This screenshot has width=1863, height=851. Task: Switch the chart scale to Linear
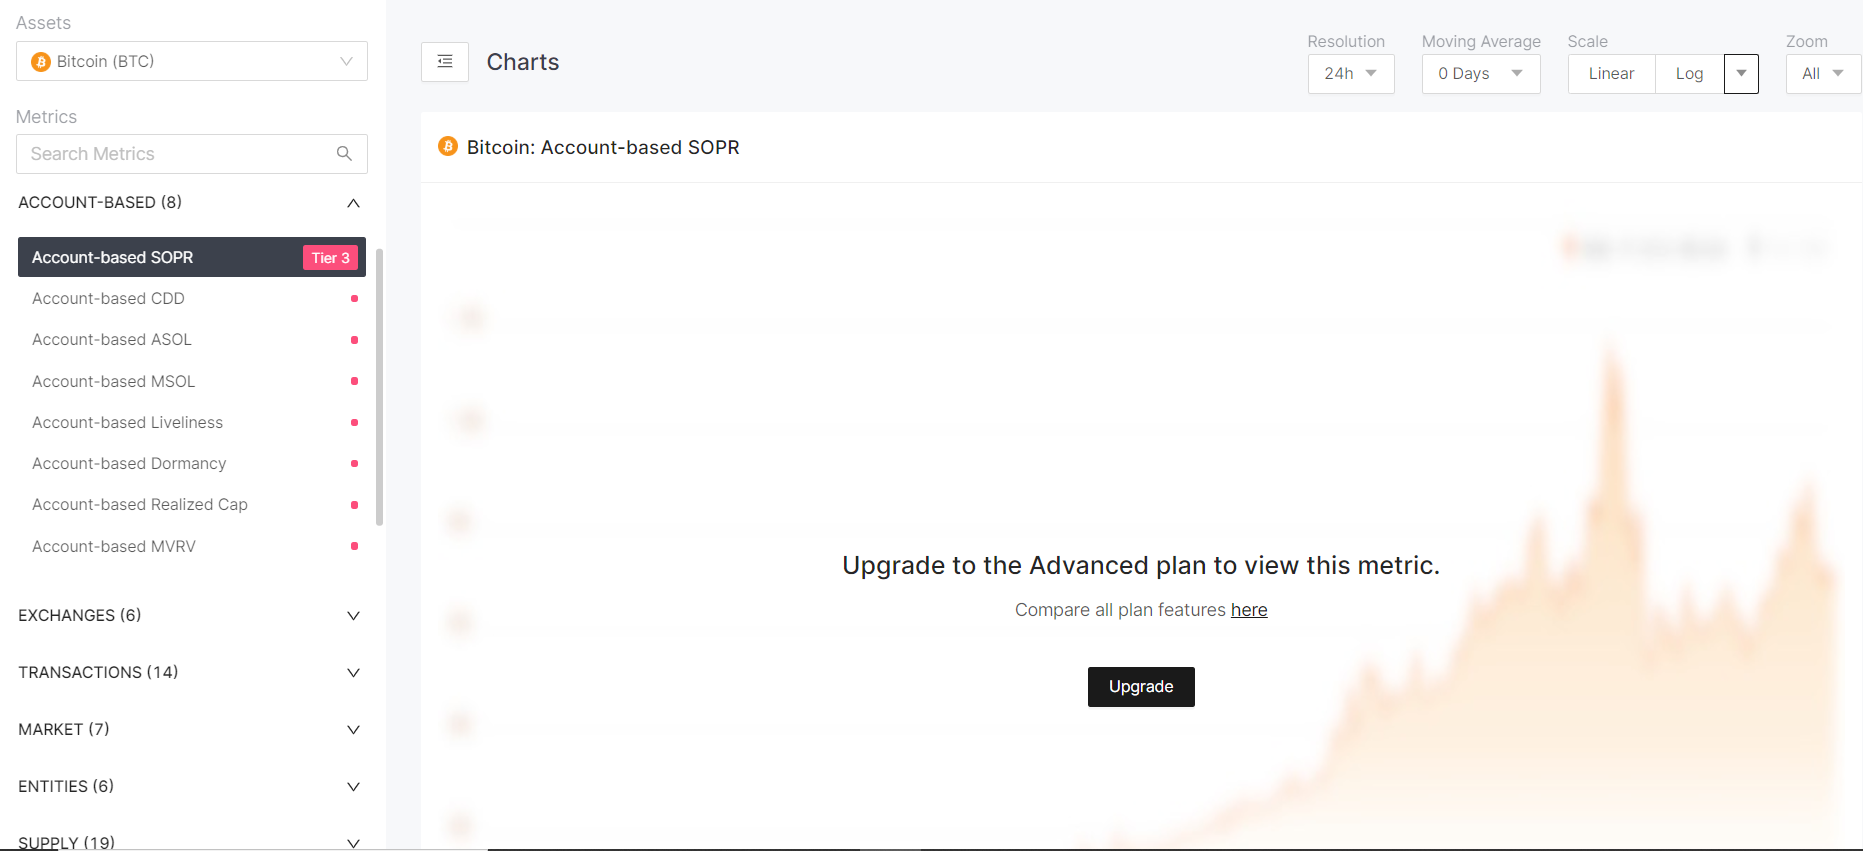tap(1611, 74)
